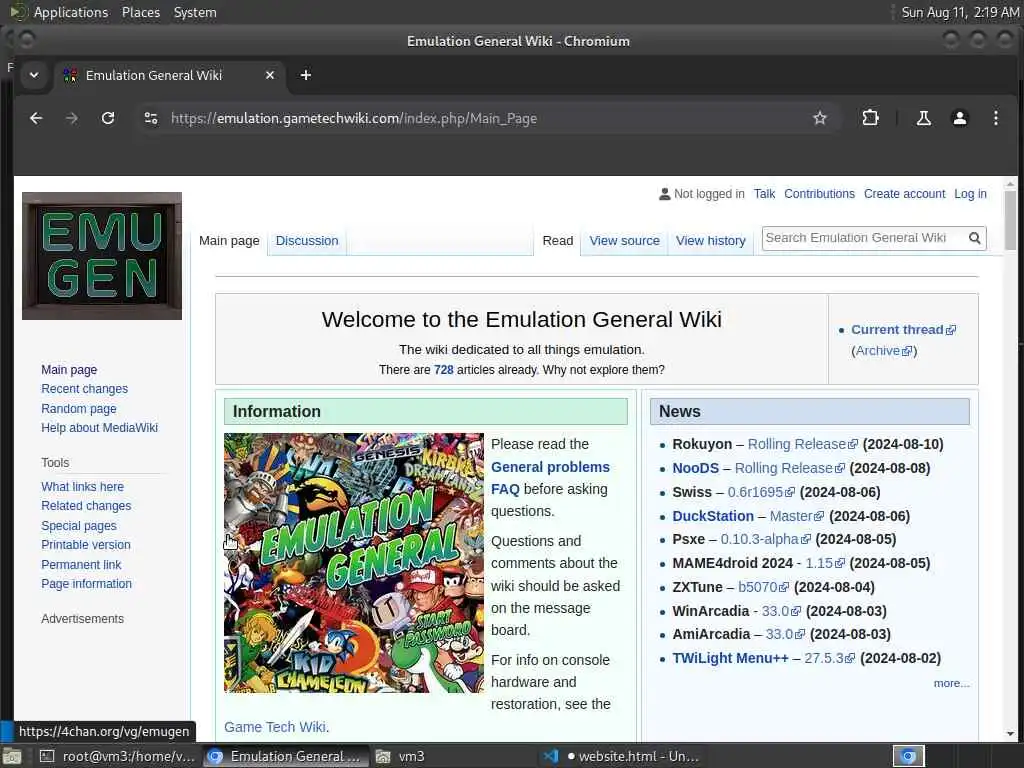Close the Emulation General Wiki tab

click(270, 75)
